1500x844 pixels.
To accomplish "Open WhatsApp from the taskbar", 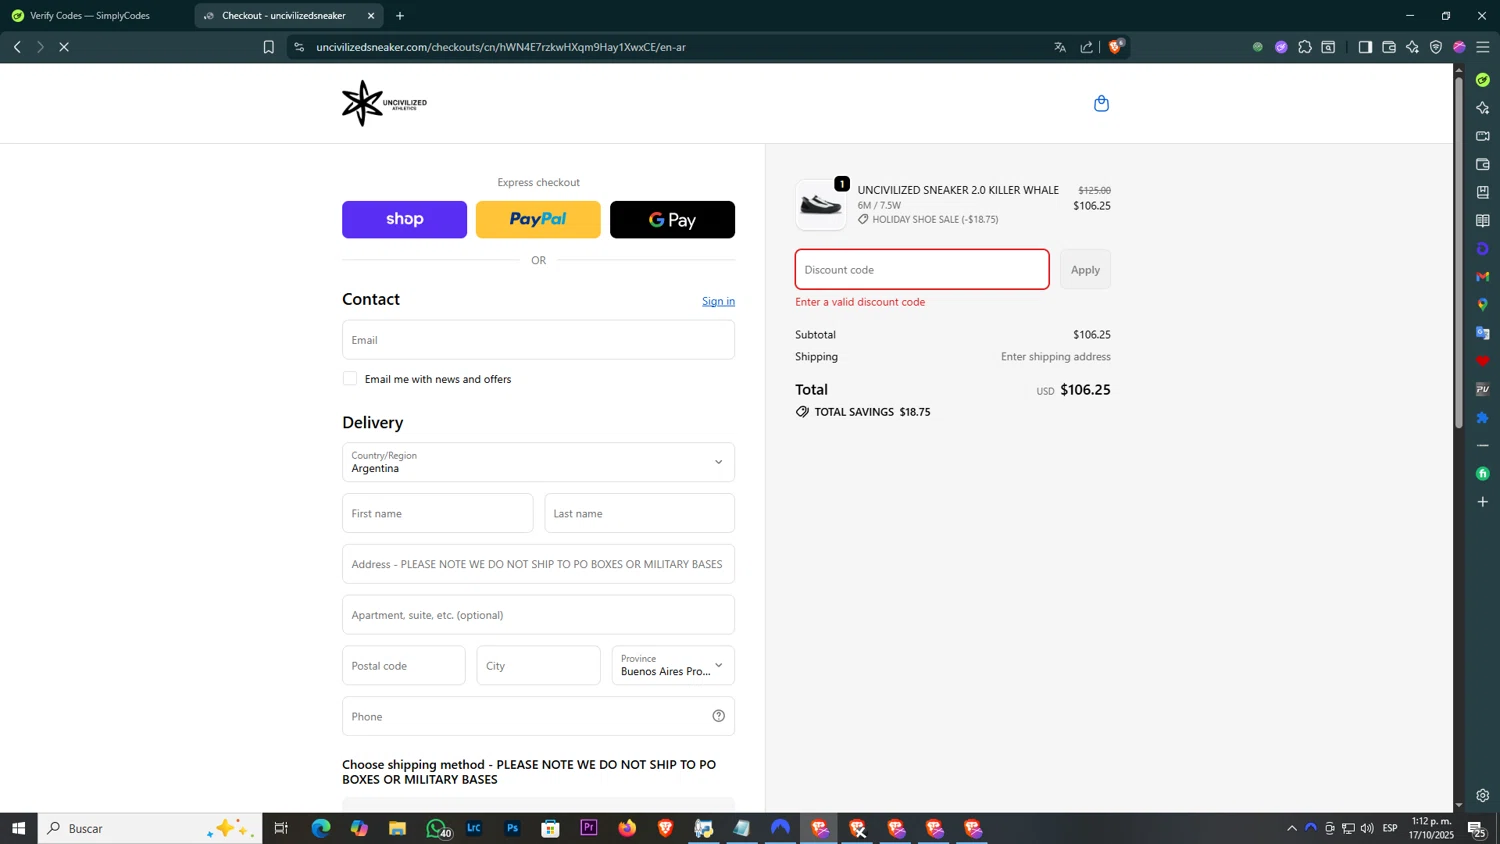I will [436, 828].
